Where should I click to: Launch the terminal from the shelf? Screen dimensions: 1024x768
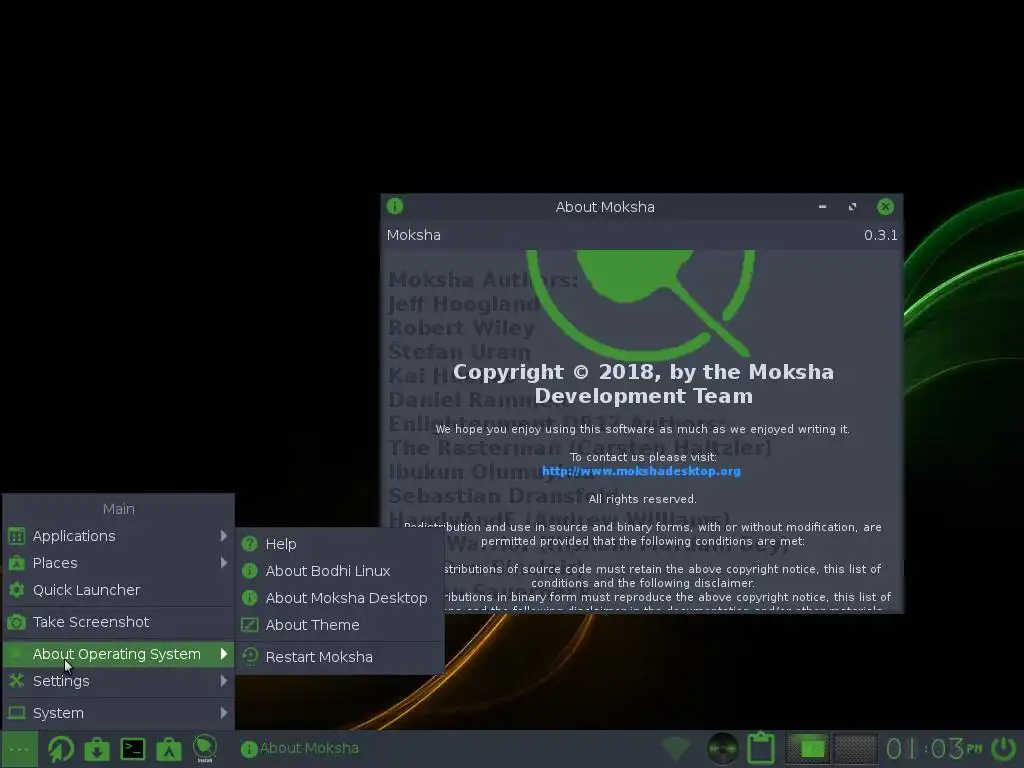(133, 749)
